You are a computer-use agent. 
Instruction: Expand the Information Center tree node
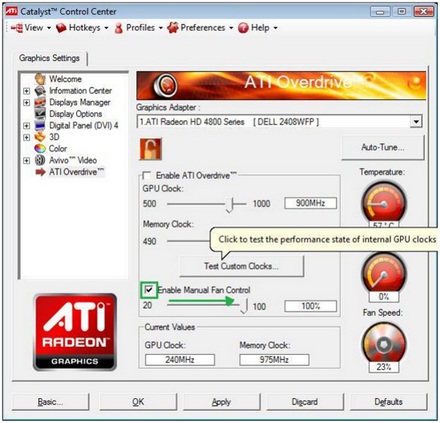click(27, 91)
